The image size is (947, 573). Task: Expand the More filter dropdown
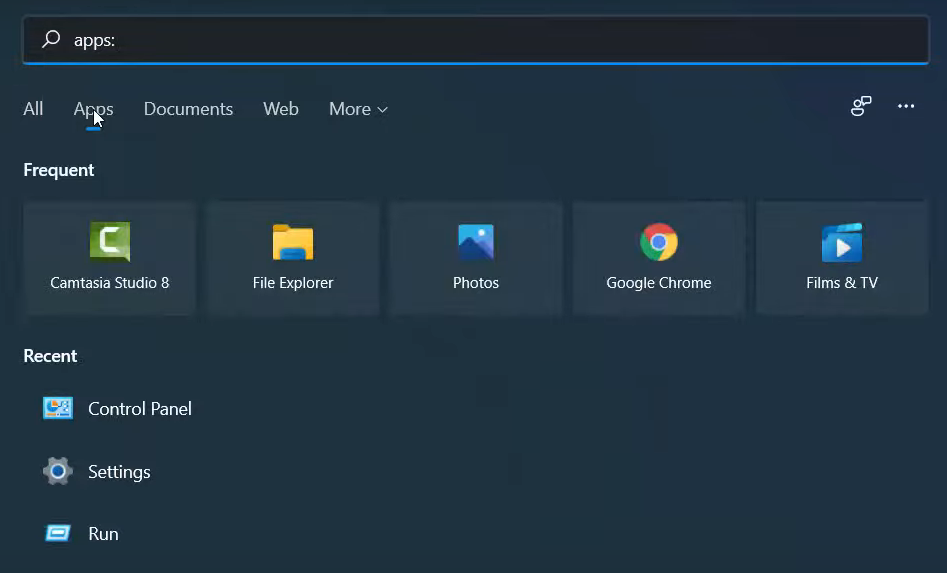coord(358,109)
